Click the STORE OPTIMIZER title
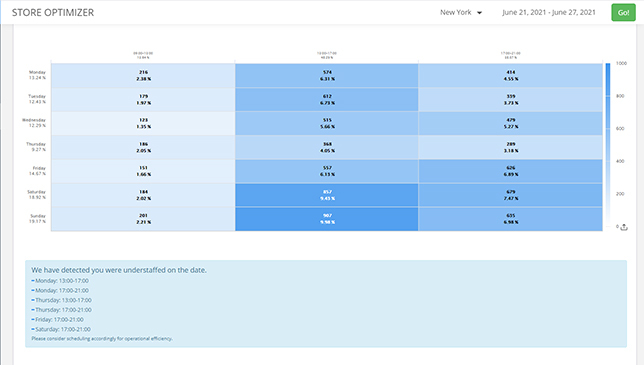Screen dimensions: 644x365 [53, 13]
